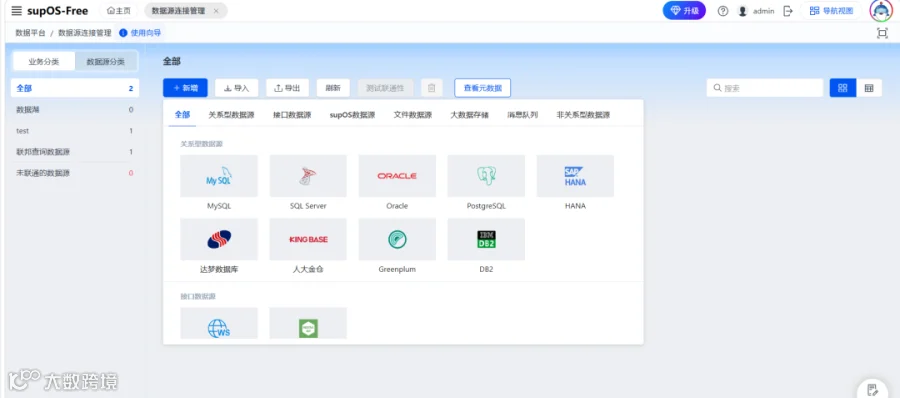Select the Greenplum data source
Screen dimensions: 900x398
[397, 239]
